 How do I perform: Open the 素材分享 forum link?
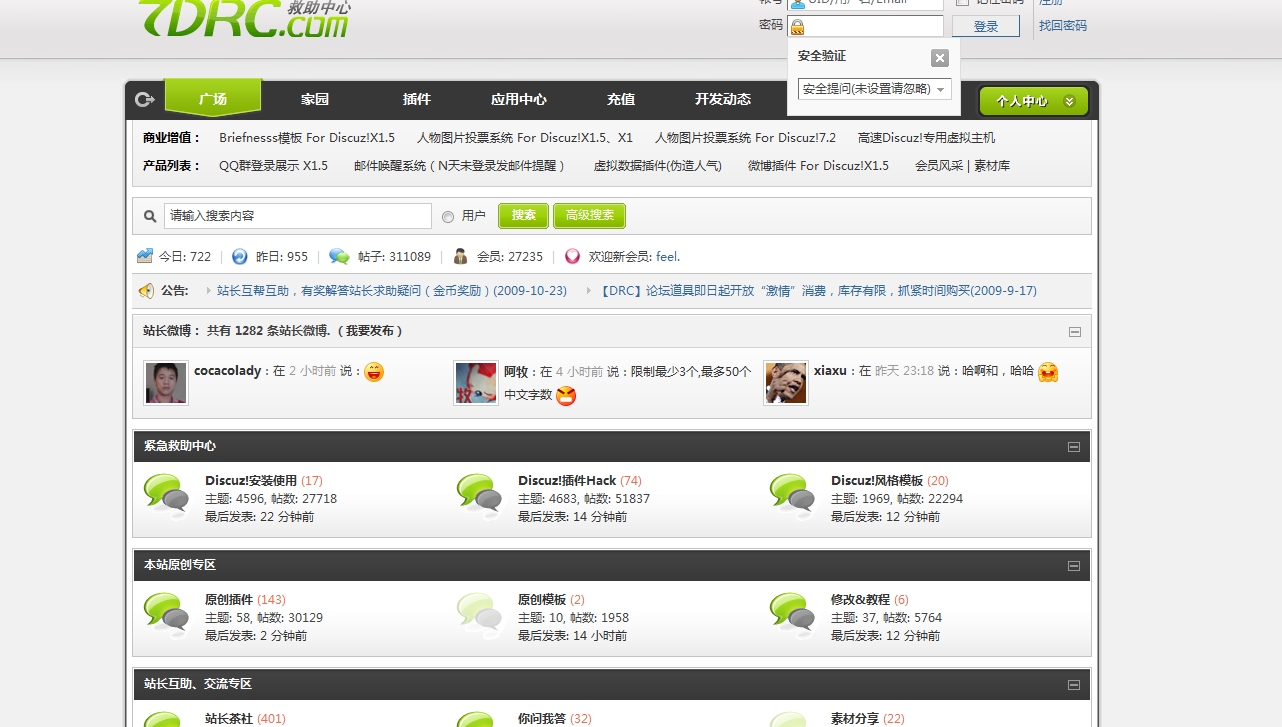(x=855, y=719)
